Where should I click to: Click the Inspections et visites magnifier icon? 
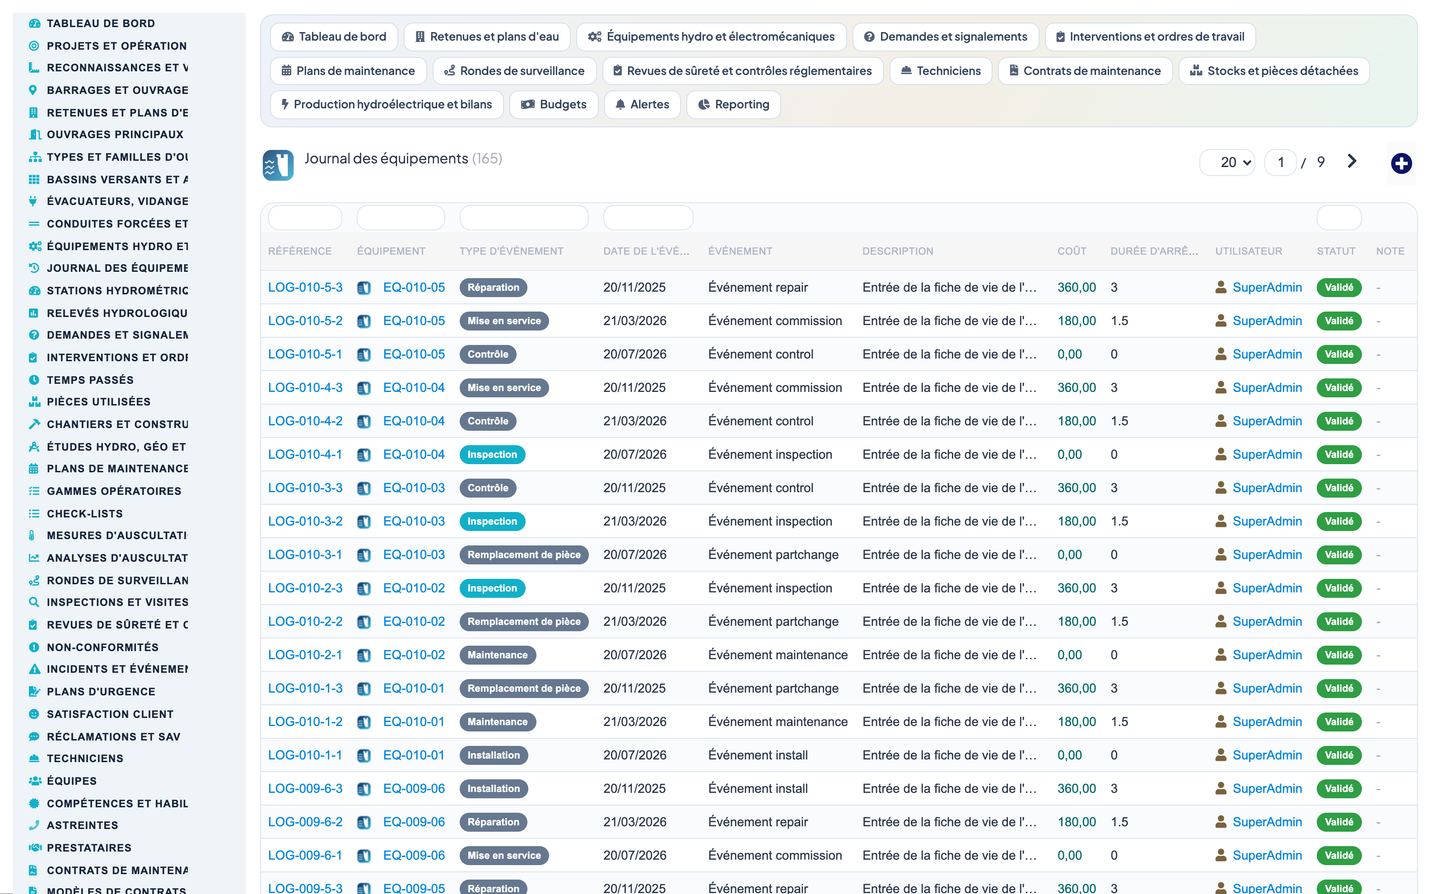point(34,602)
